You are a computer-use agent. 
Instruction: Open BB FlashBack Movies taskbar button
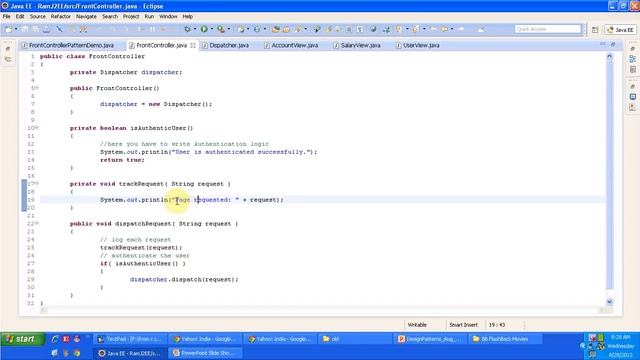point(504,339)
